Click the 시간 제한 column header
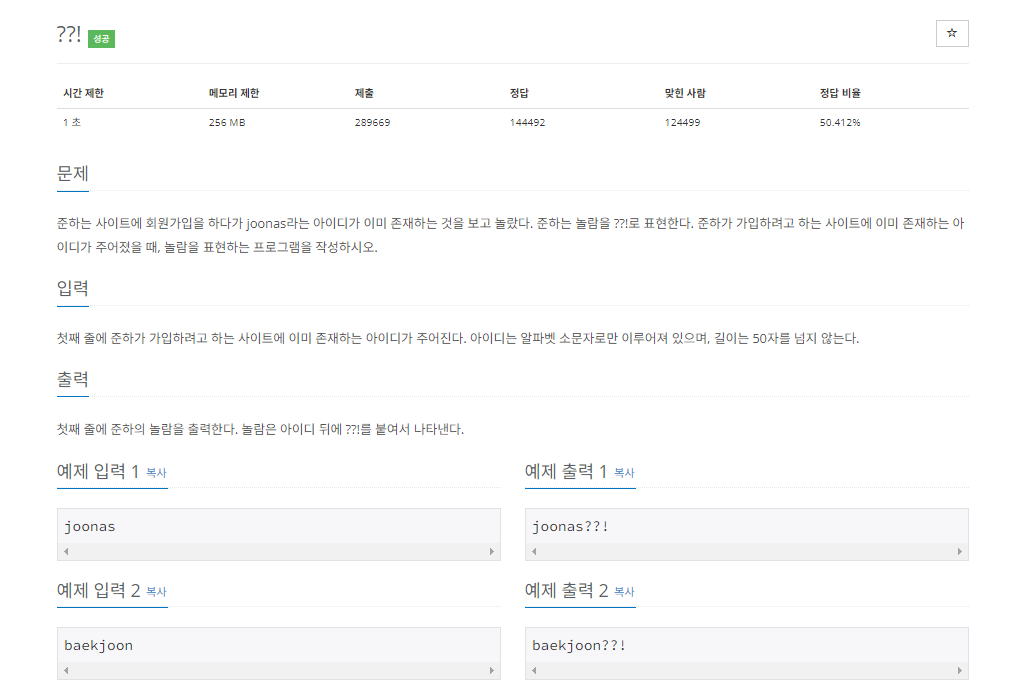The height and width of the screenshot is (698, 1035). tap(83, 93)
